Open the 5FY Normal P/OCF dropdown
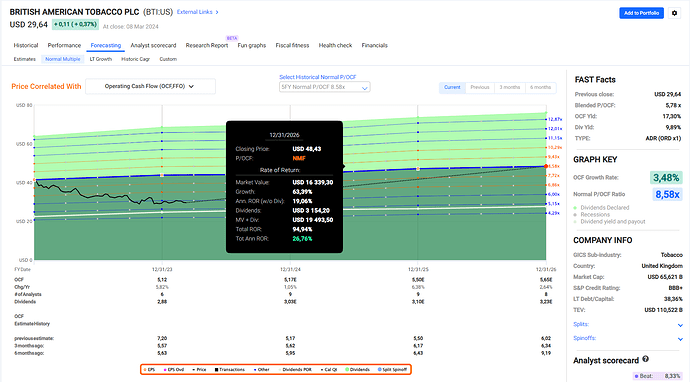Image resolution: width=690 pixels, height=382 pixels. point(325,87)
